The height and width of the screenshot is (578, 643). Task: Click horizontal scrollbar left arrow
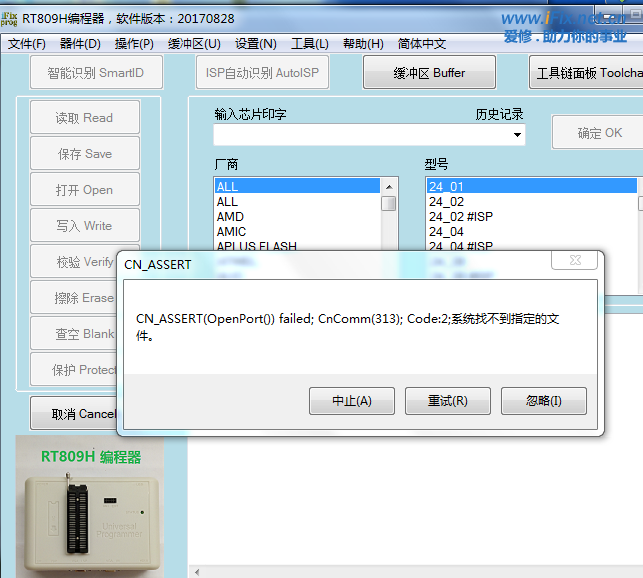coord(197,572)
